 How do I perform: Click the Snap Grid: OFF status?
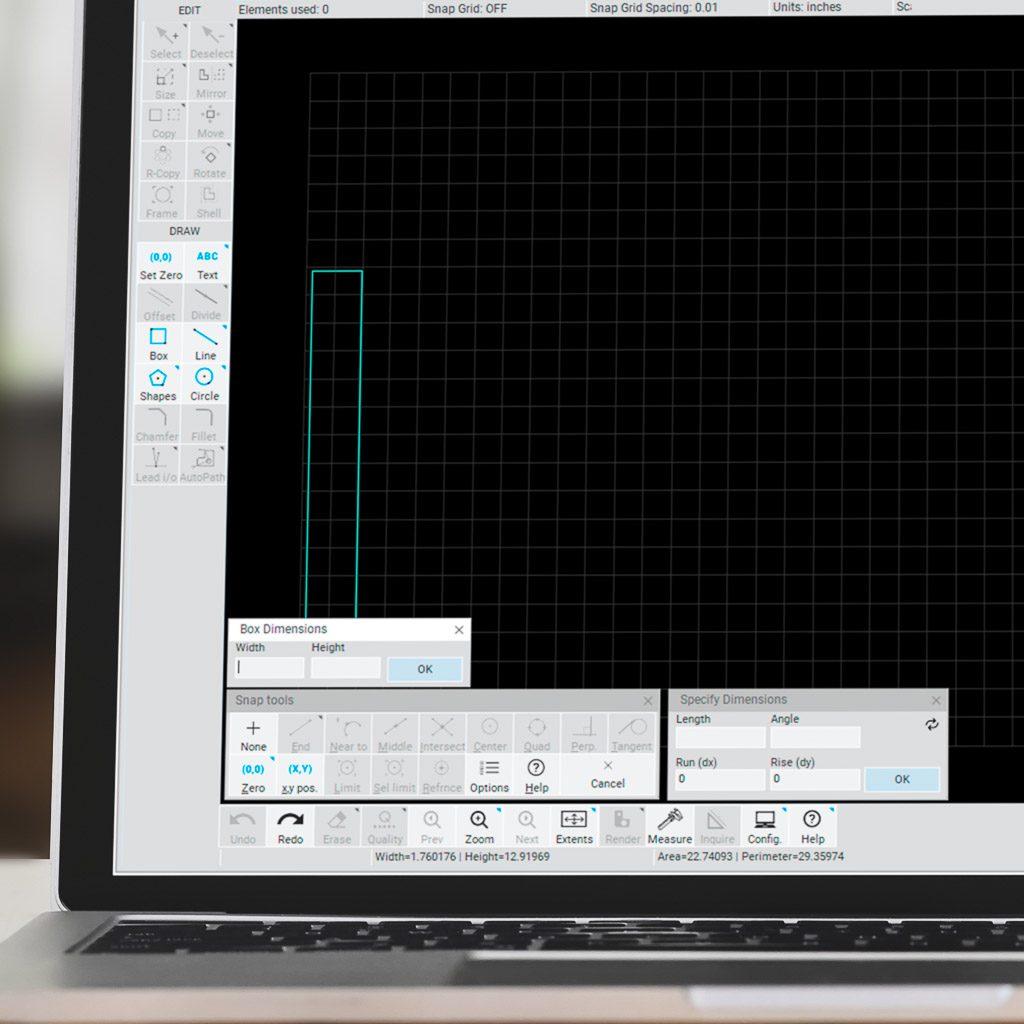(467, 8)
